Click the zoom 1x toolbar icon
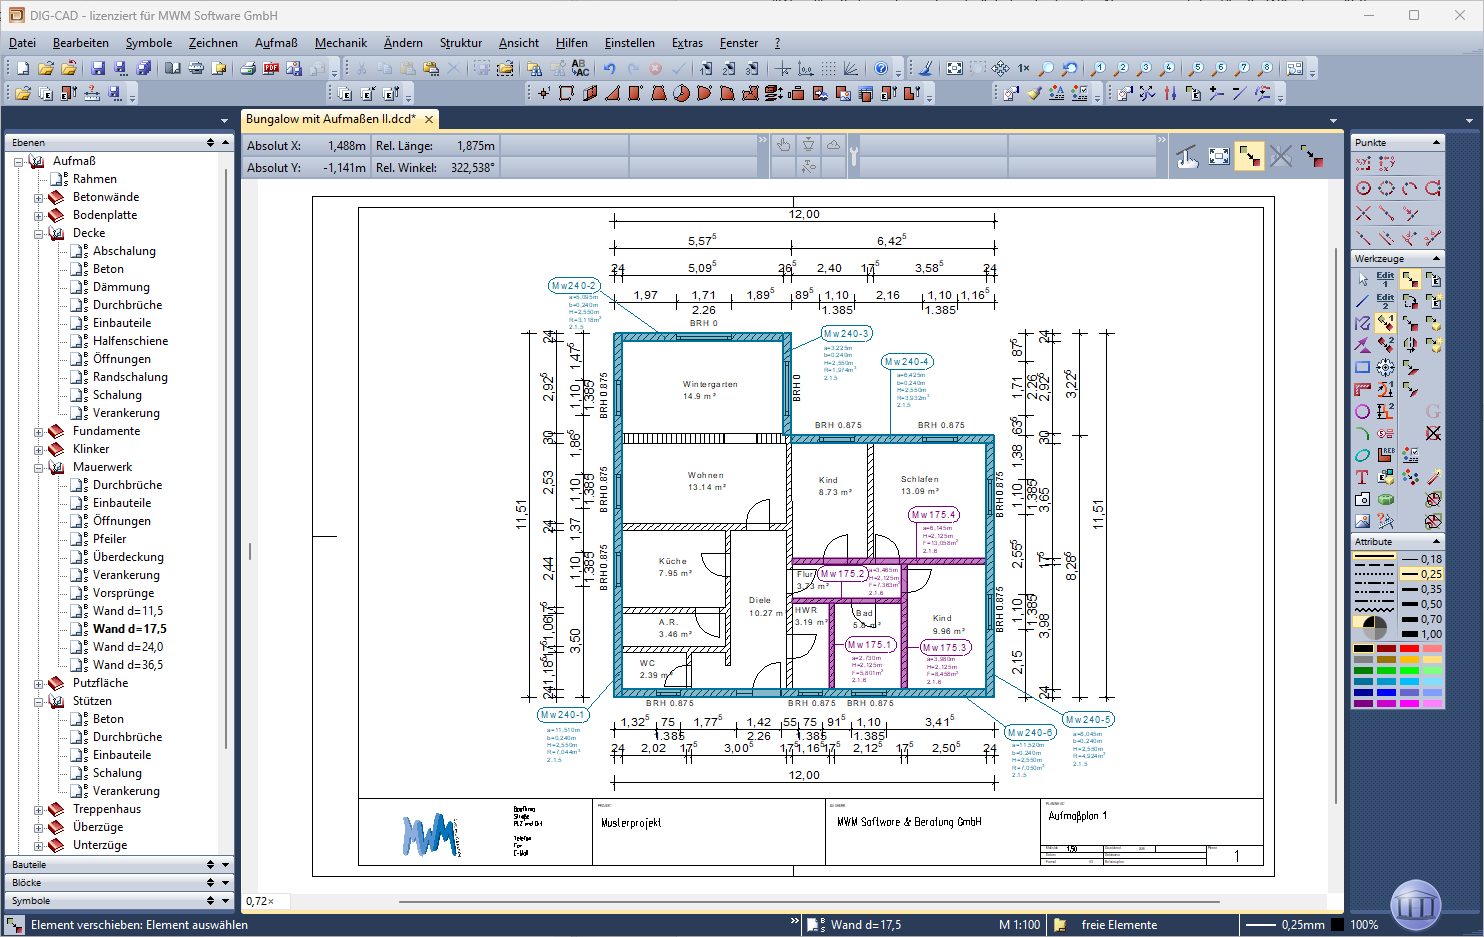The height and width of the screenshot is (937, 1484). 1023,68
